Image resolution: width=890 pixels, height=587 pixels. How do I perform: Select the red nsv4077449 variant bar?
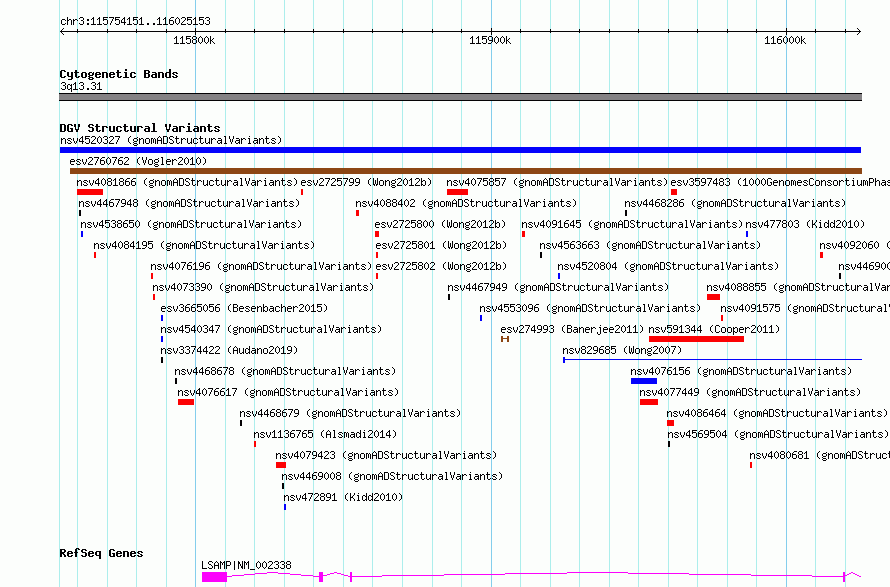tap(649, 402)
